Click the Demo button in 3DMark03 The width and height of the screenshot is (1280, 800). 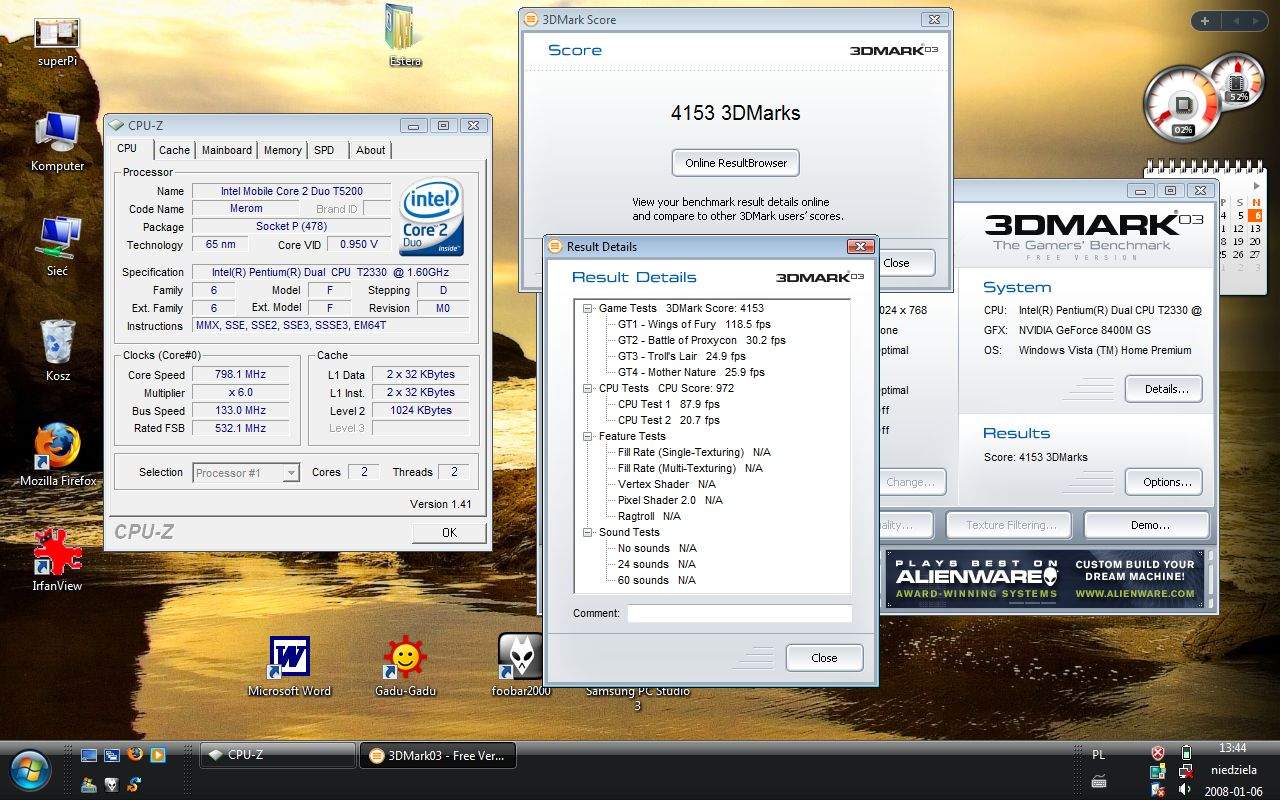pos(1149,525)
